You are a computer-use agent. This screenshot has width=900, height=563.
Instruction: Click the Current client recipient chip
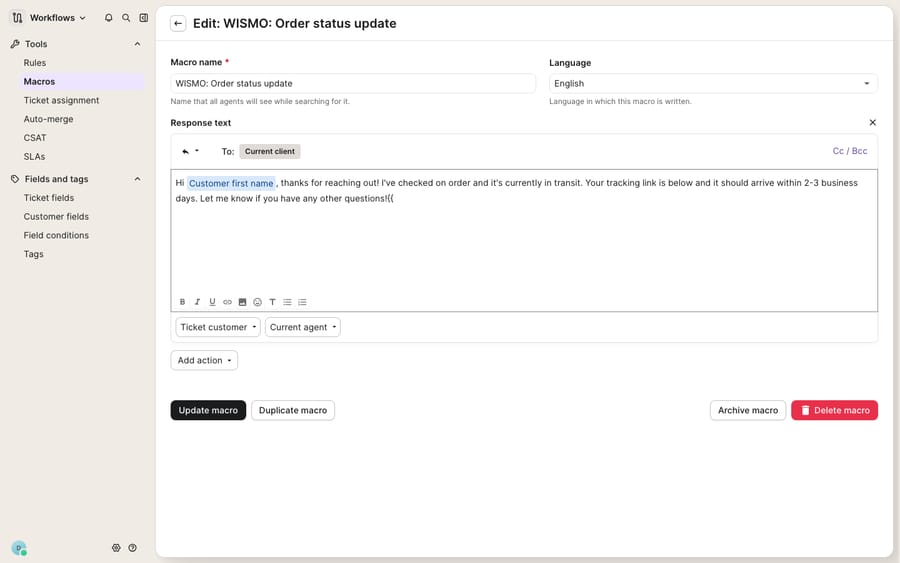270,152
